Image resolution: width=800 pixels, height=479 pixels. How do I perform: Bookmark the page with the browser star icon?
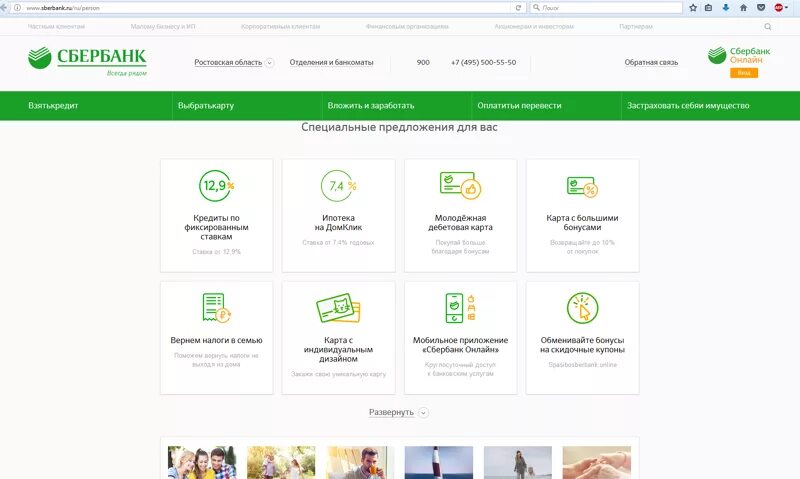693,8
